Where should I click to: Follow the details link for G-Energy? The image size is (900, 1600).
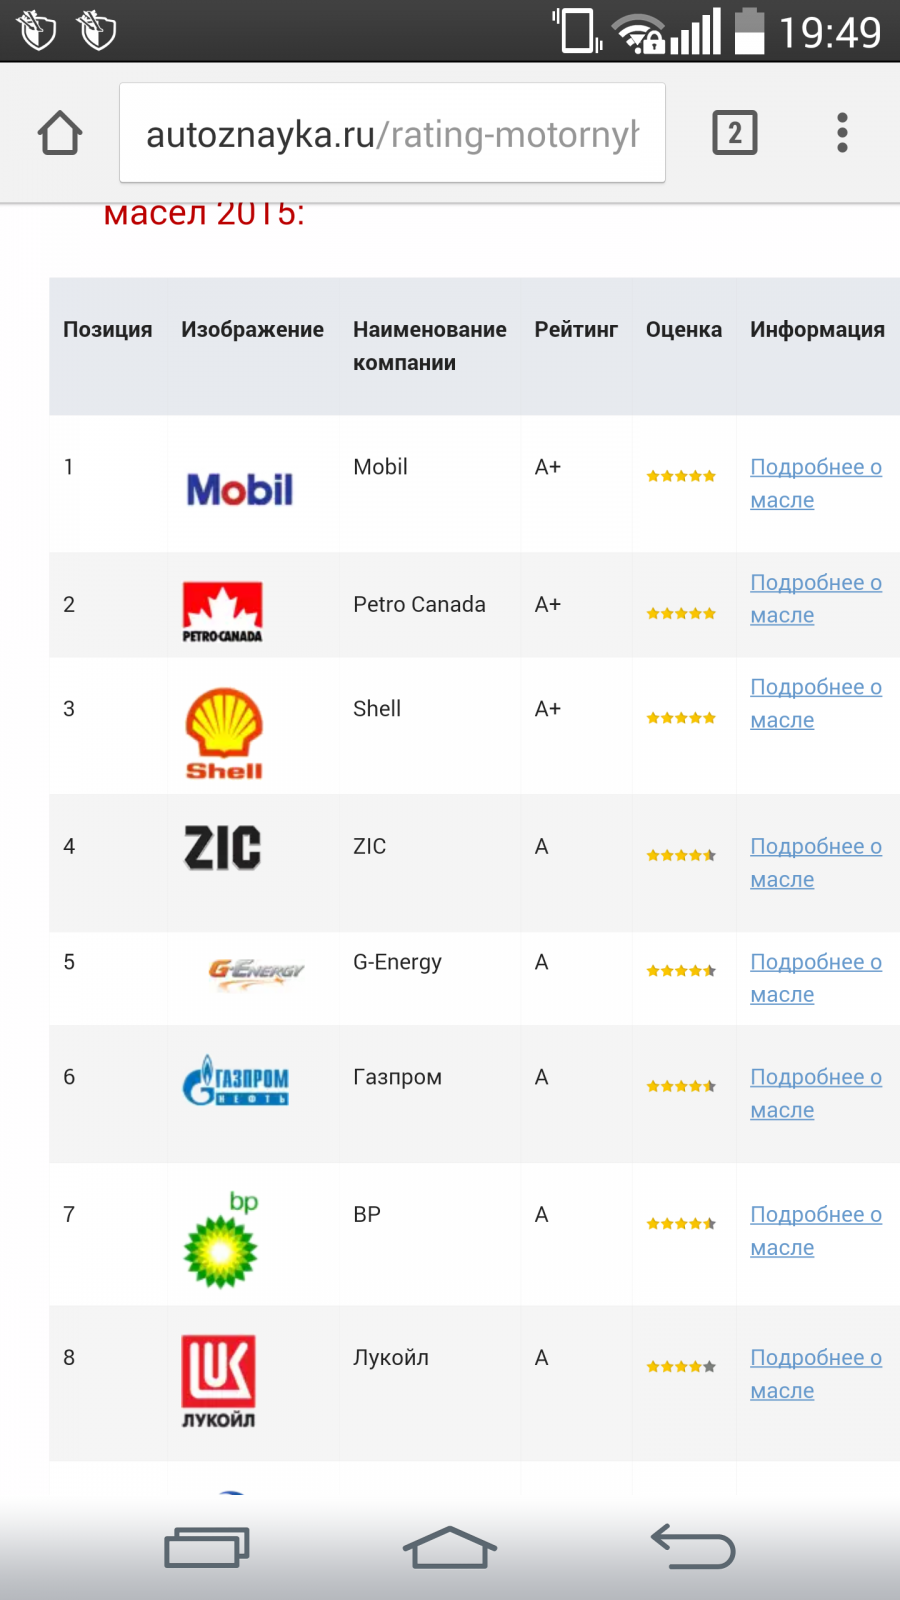point(815,978)
